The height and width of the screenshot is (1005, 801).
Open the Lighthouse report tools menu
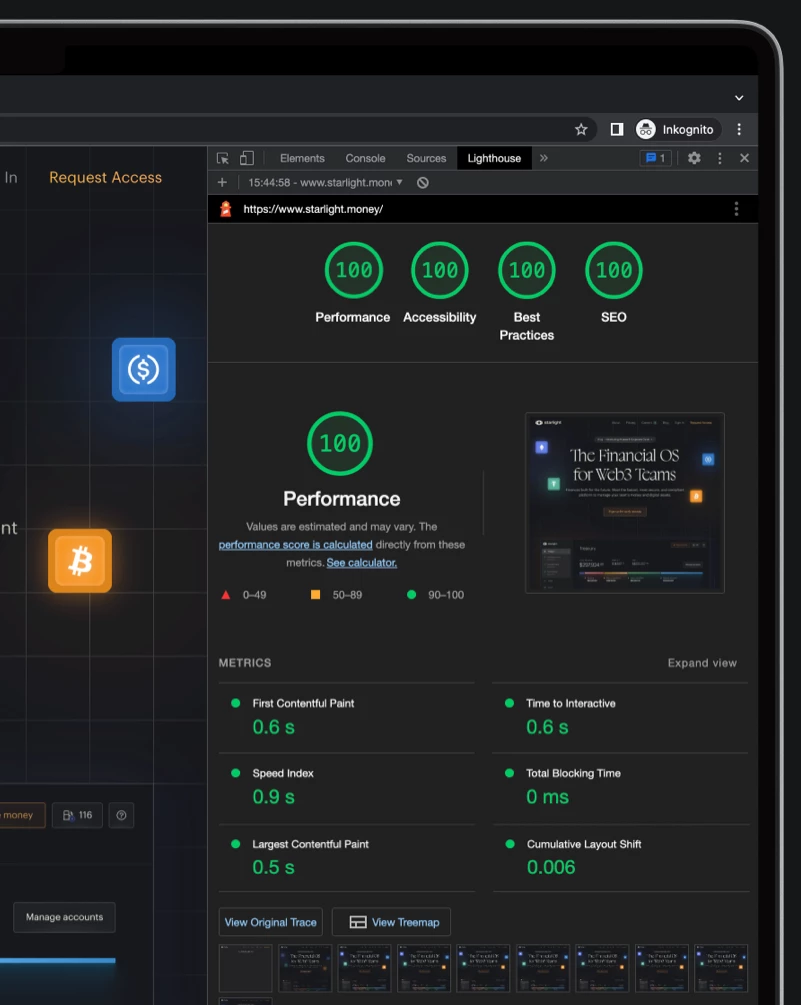(736, 209)
